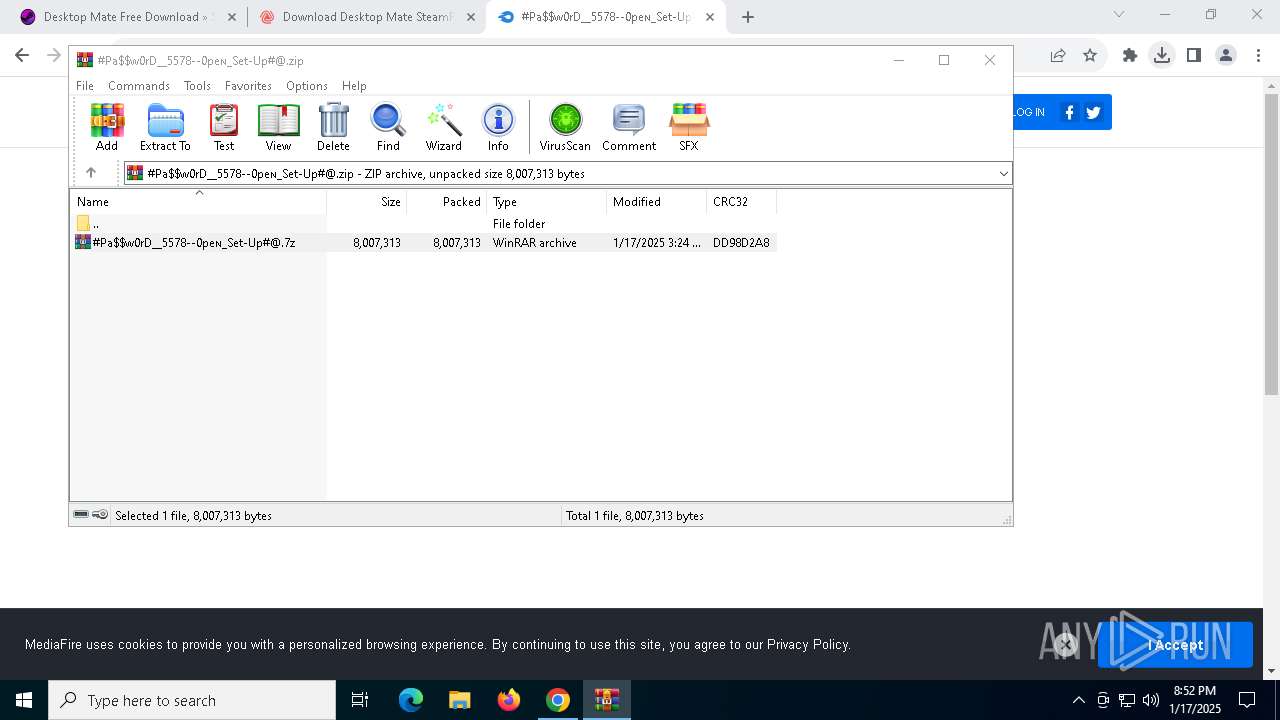Image resolution: width=1280 pixels, height=720 pixels.
Task: Open the Tools menu
Action: click(x=197, y=86)
